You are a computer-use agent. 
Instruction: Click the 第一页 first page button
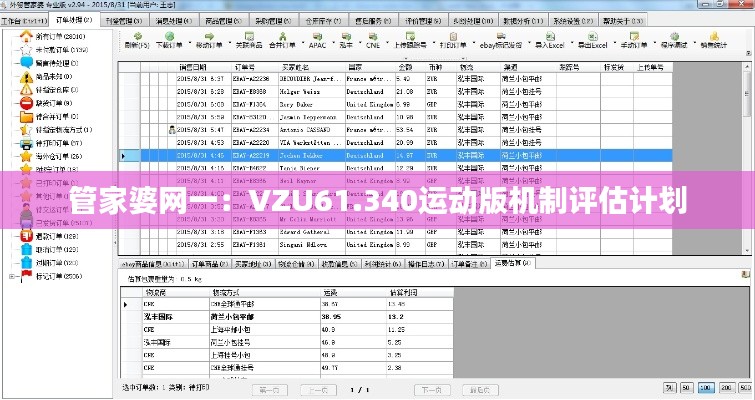tap(270, 389)
